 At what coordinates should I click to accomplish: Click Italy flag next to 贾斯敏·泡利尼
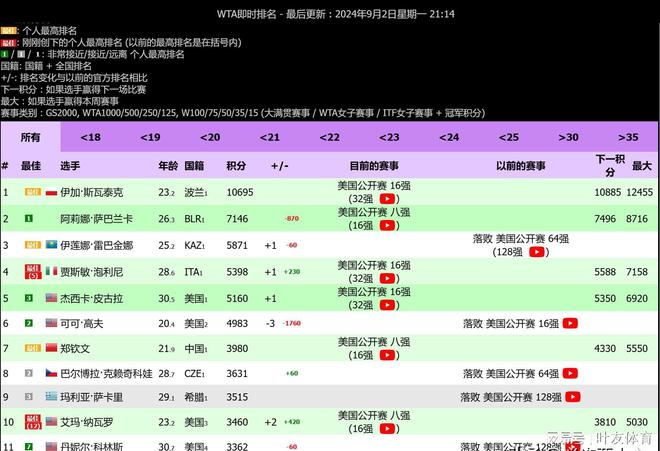tap(51, 271)
